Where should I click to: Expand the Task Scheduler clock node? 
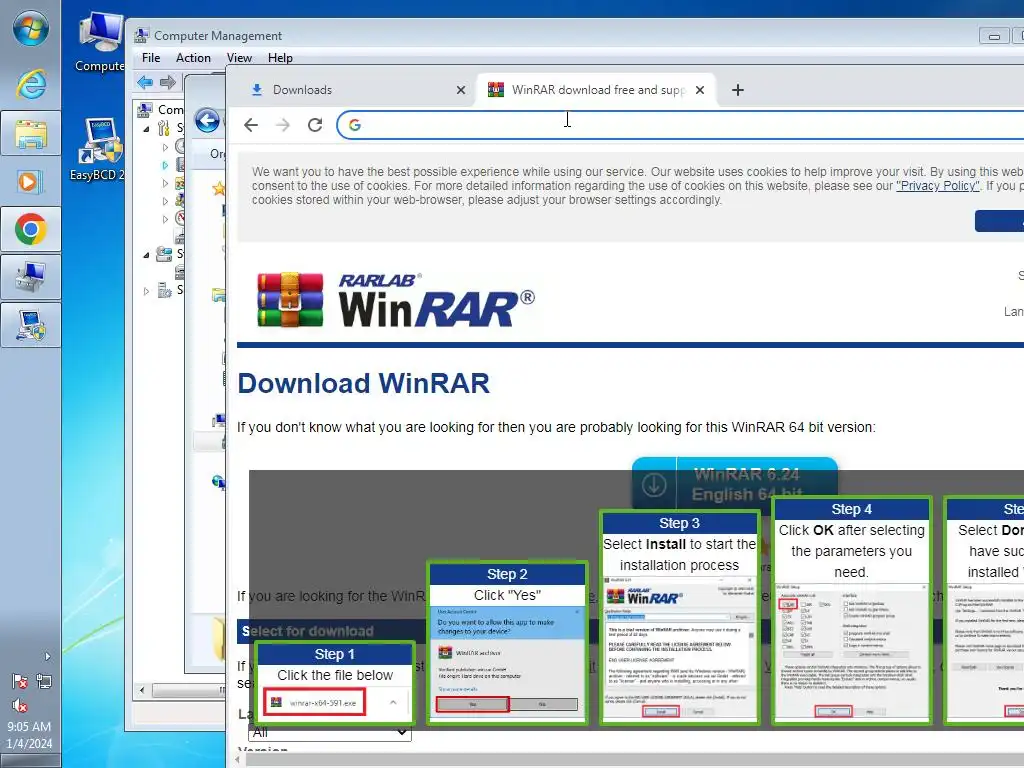point(165,147)
